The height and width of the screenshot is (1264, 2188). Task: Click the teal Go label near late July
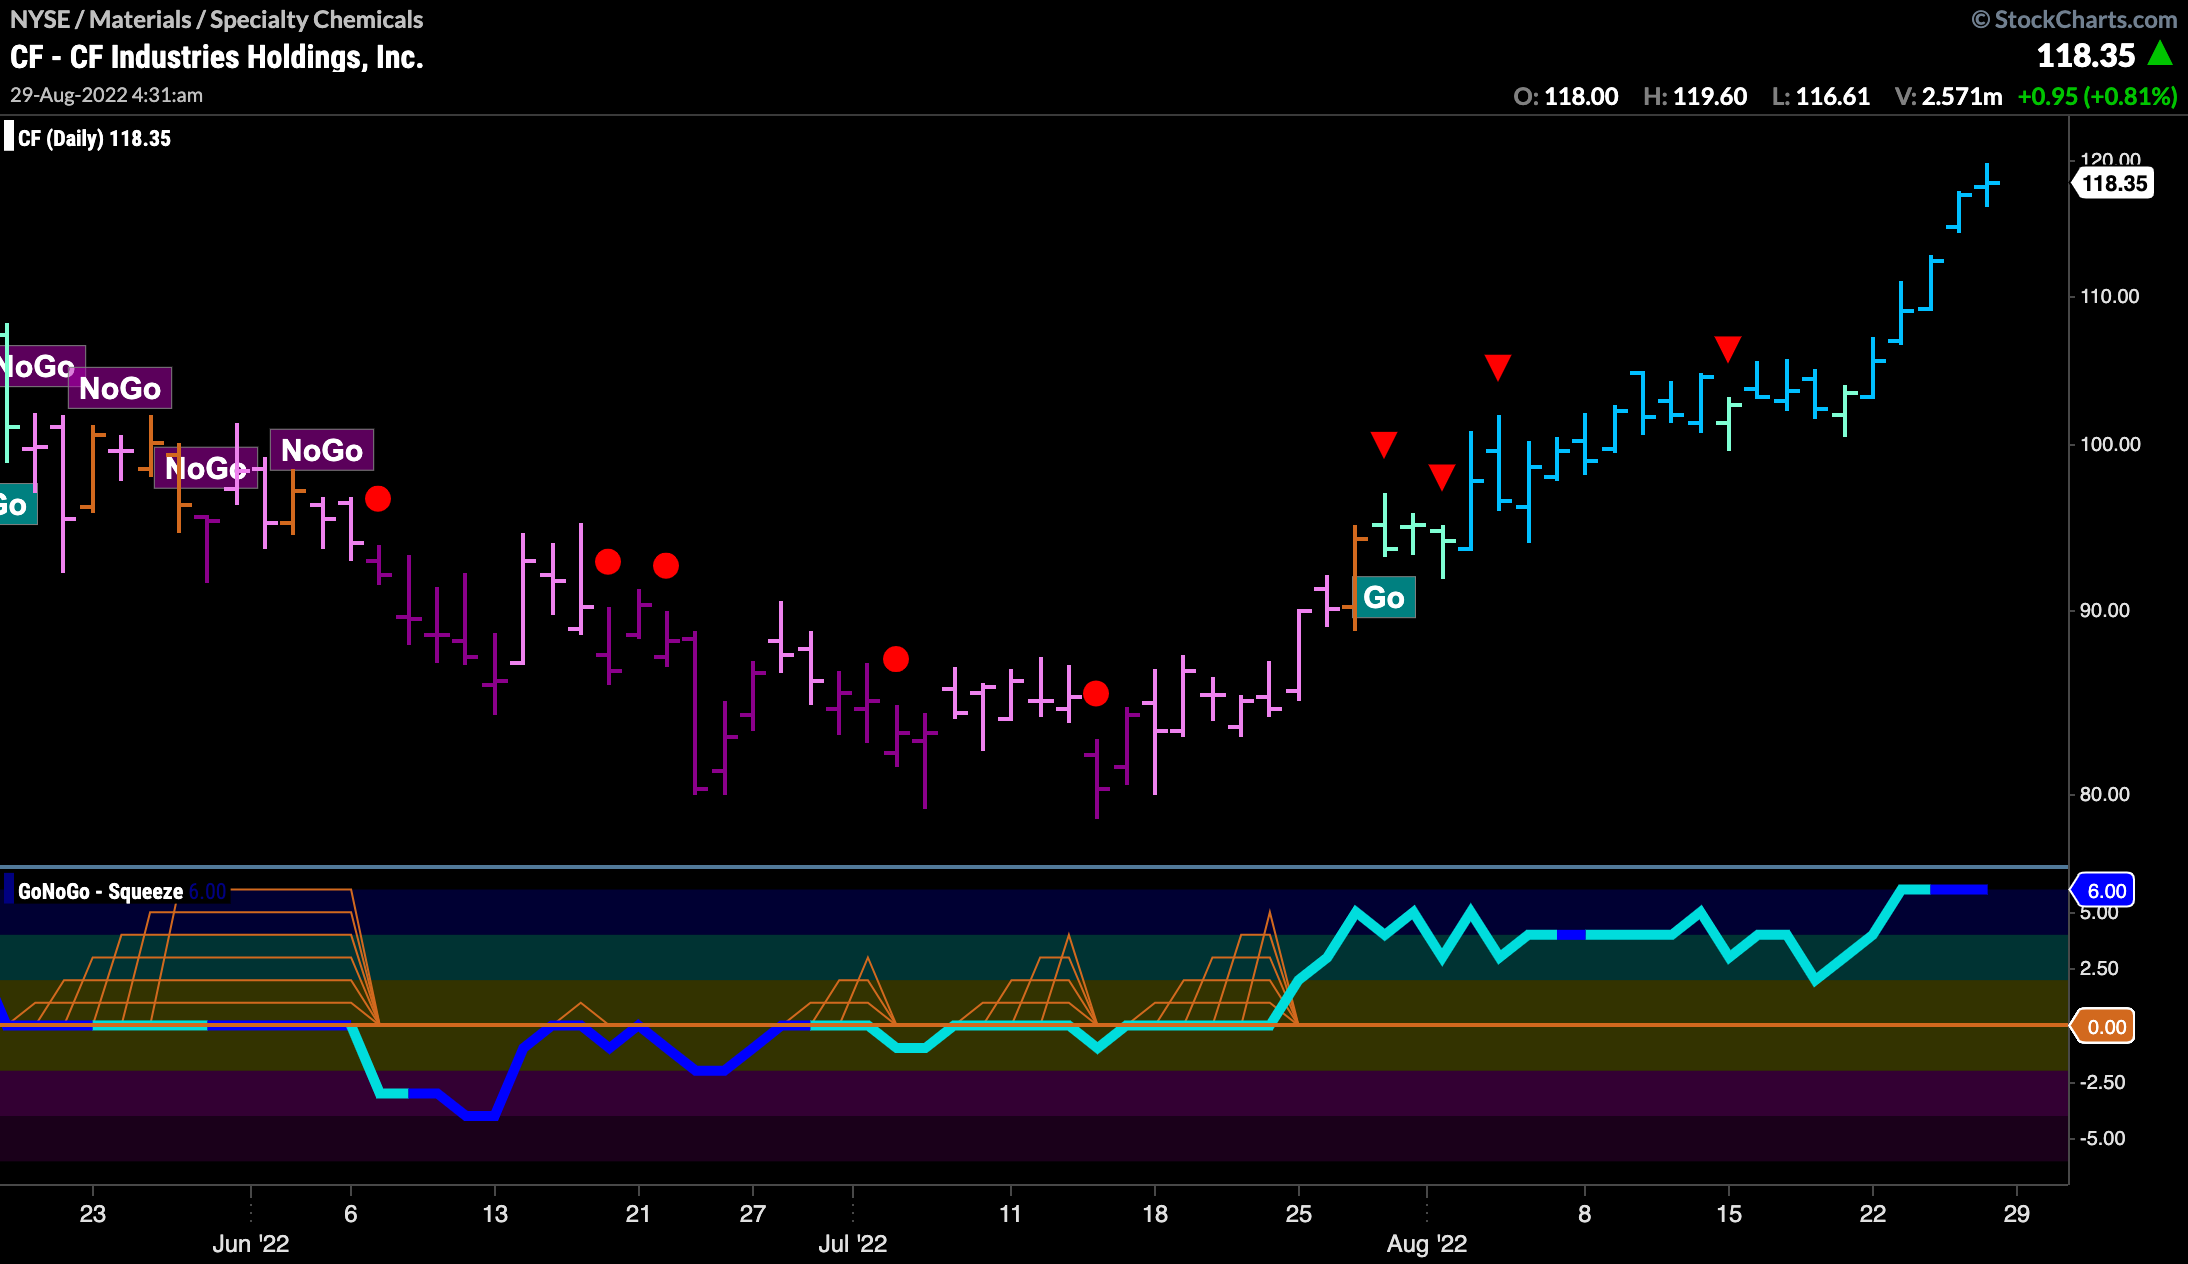tap(1384, 598)
